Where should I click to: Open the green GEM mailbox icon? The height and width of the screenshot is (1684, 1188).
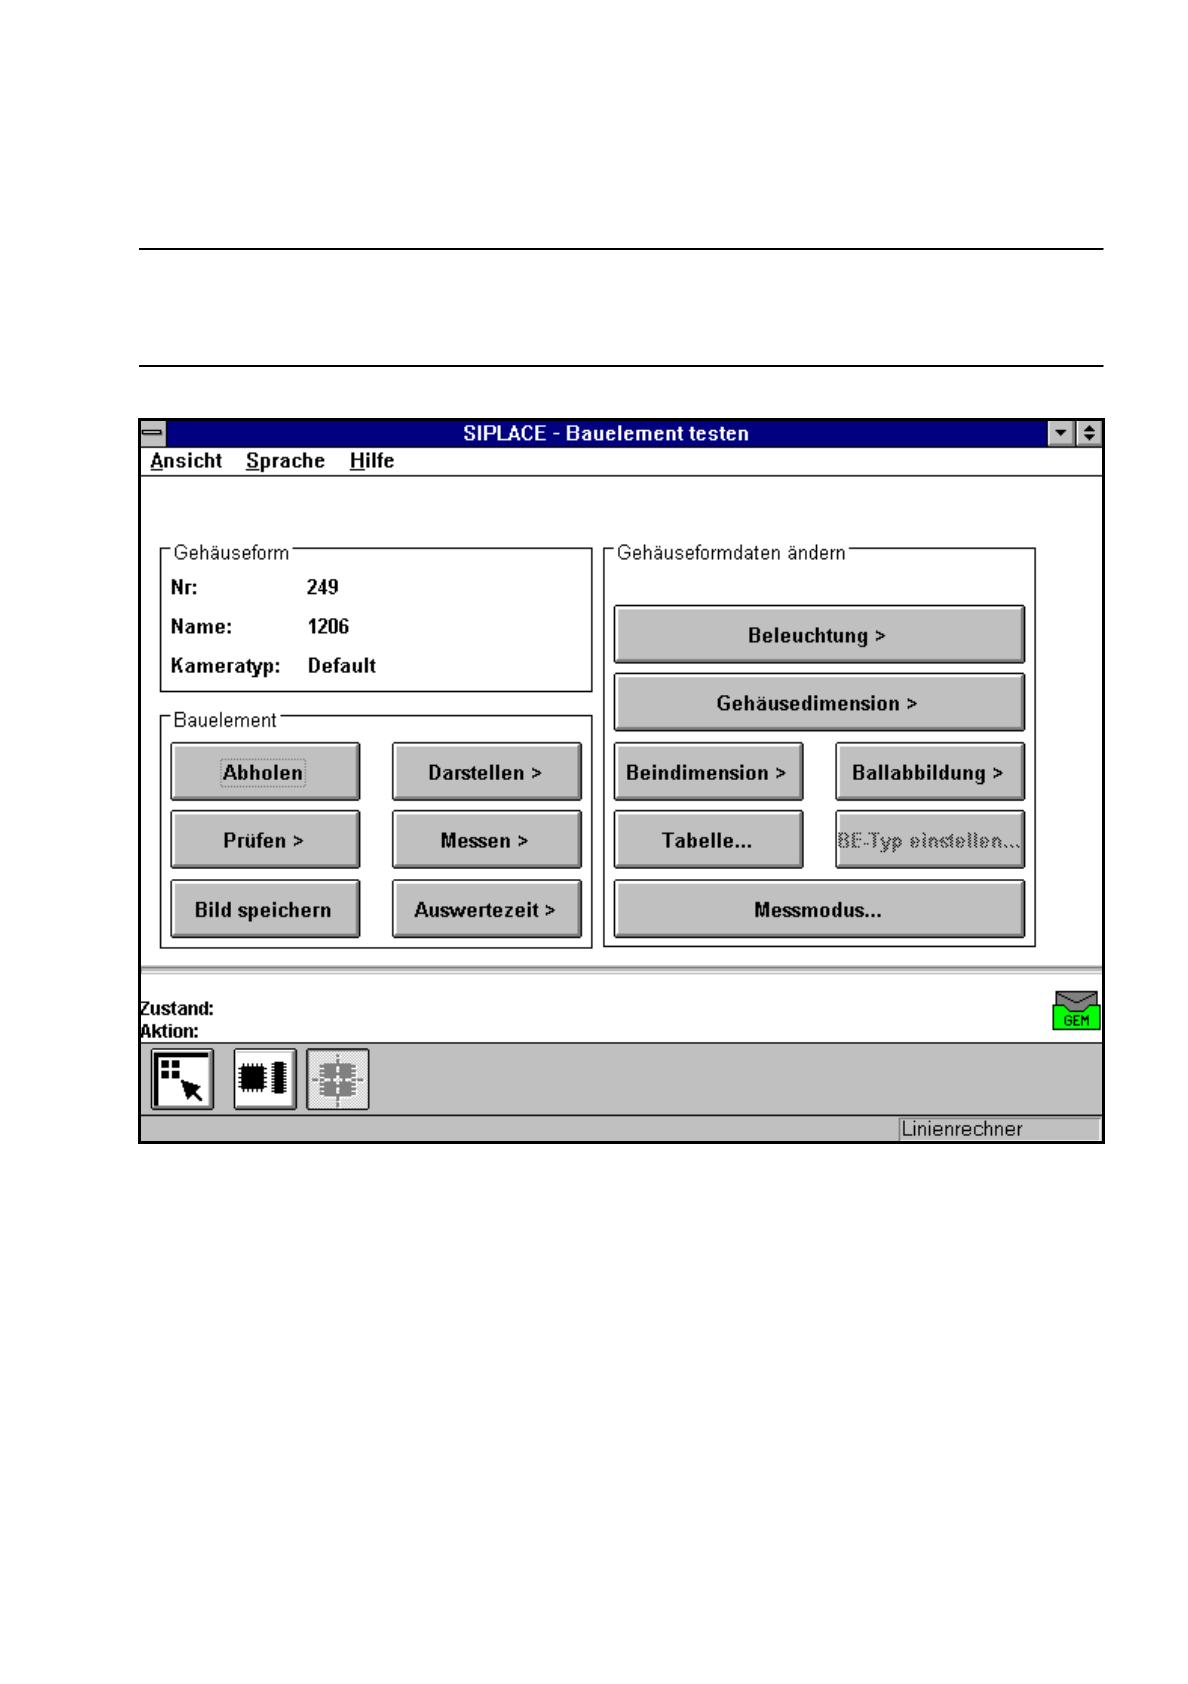1076,1010
